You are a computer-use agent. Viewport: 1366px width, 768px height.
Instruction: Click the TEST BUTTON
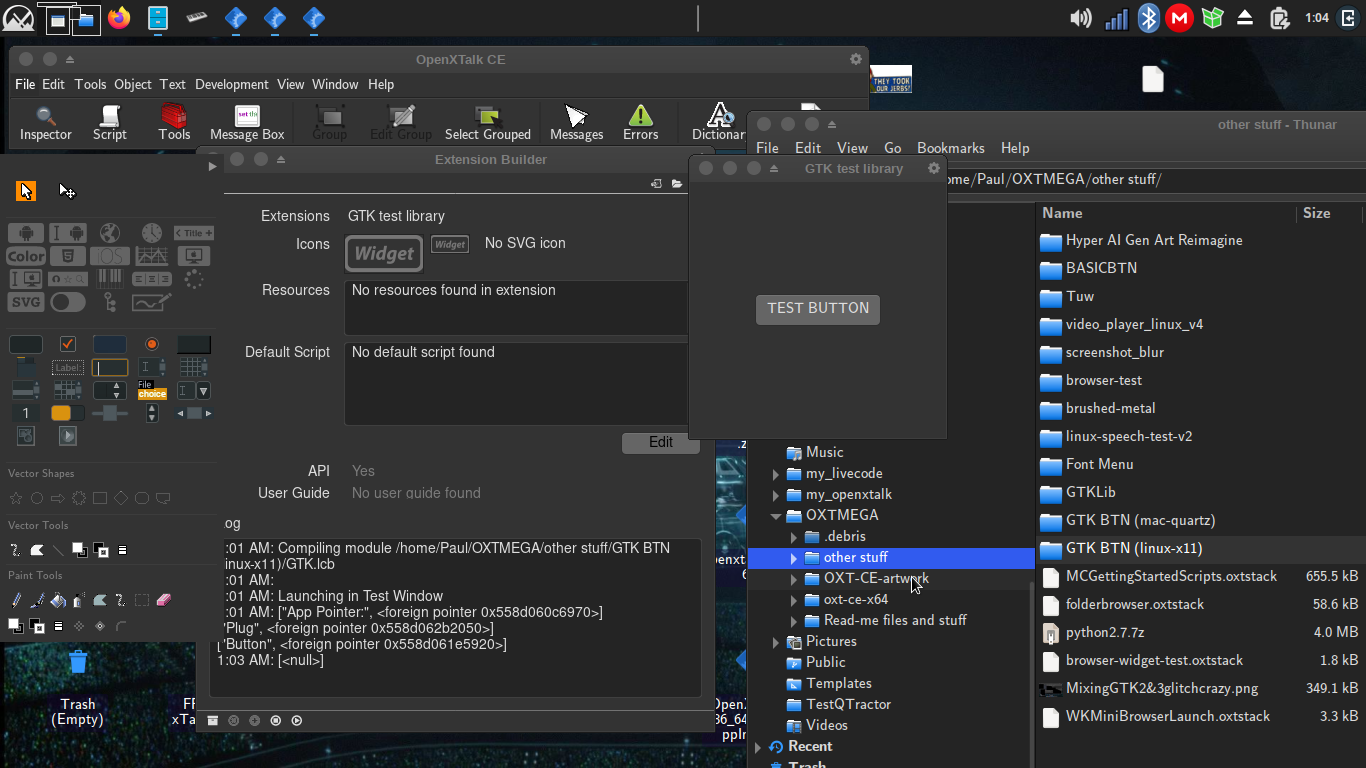coord(818,309)
